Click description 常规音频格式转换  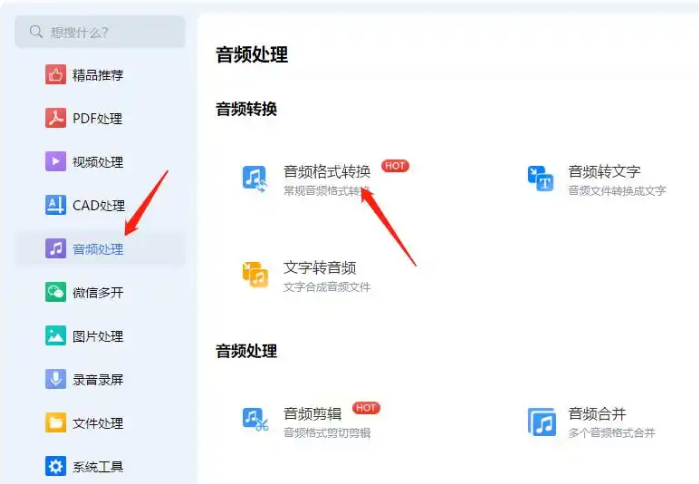click(x=327, y=191)
